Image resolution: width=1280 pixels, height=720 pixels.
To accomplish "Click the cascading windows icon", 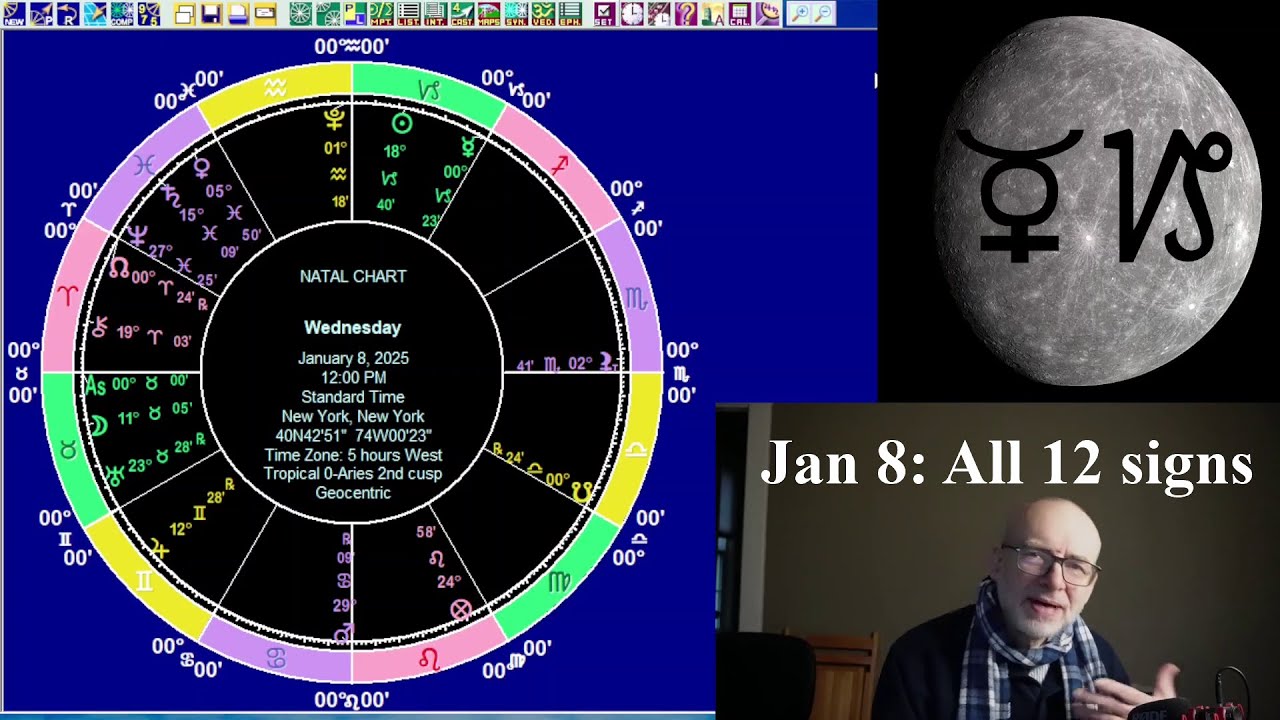I will click(185, 14).
